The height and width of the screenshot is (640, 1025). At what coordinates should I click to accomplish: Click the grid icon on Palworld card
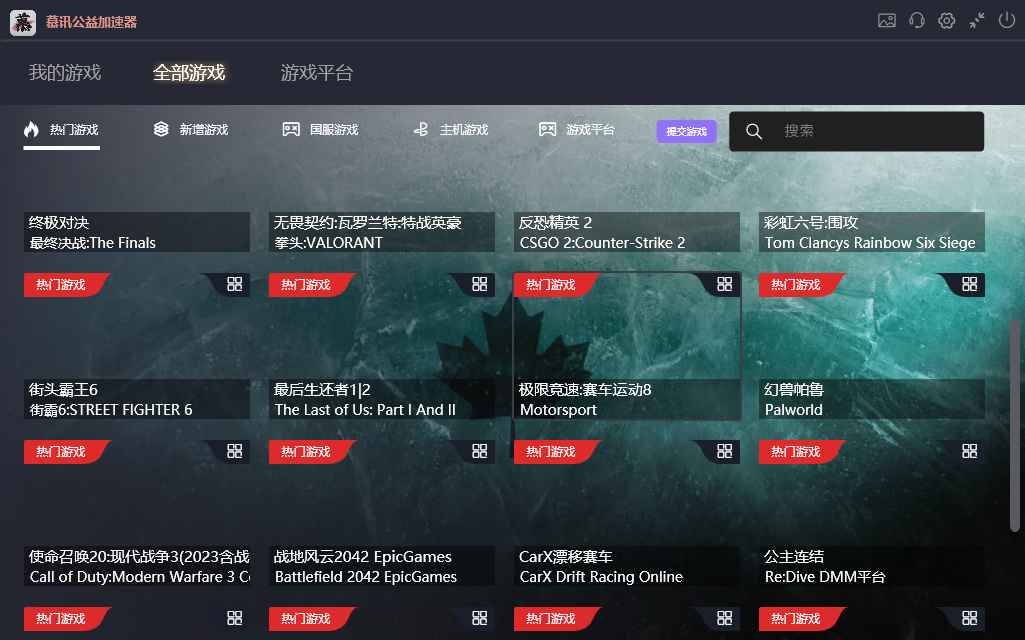(x=969, y=451)
